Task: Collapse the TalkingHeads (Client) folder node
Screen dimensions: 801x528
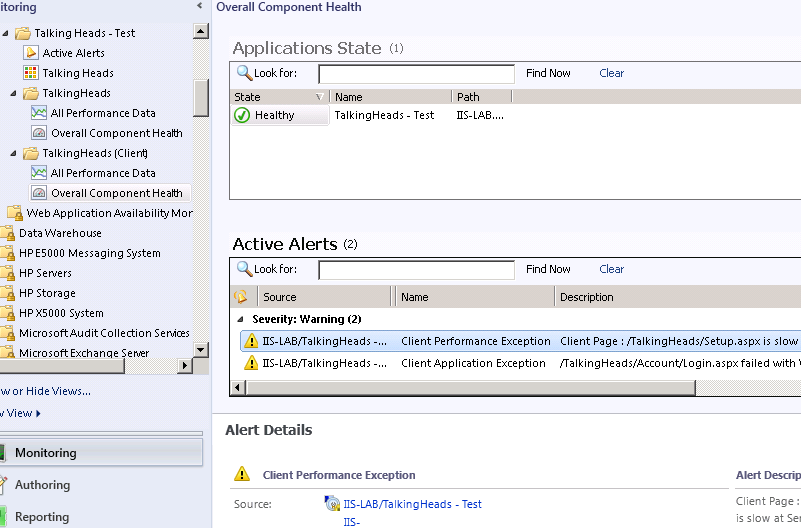Action: [x=14, y=153]
